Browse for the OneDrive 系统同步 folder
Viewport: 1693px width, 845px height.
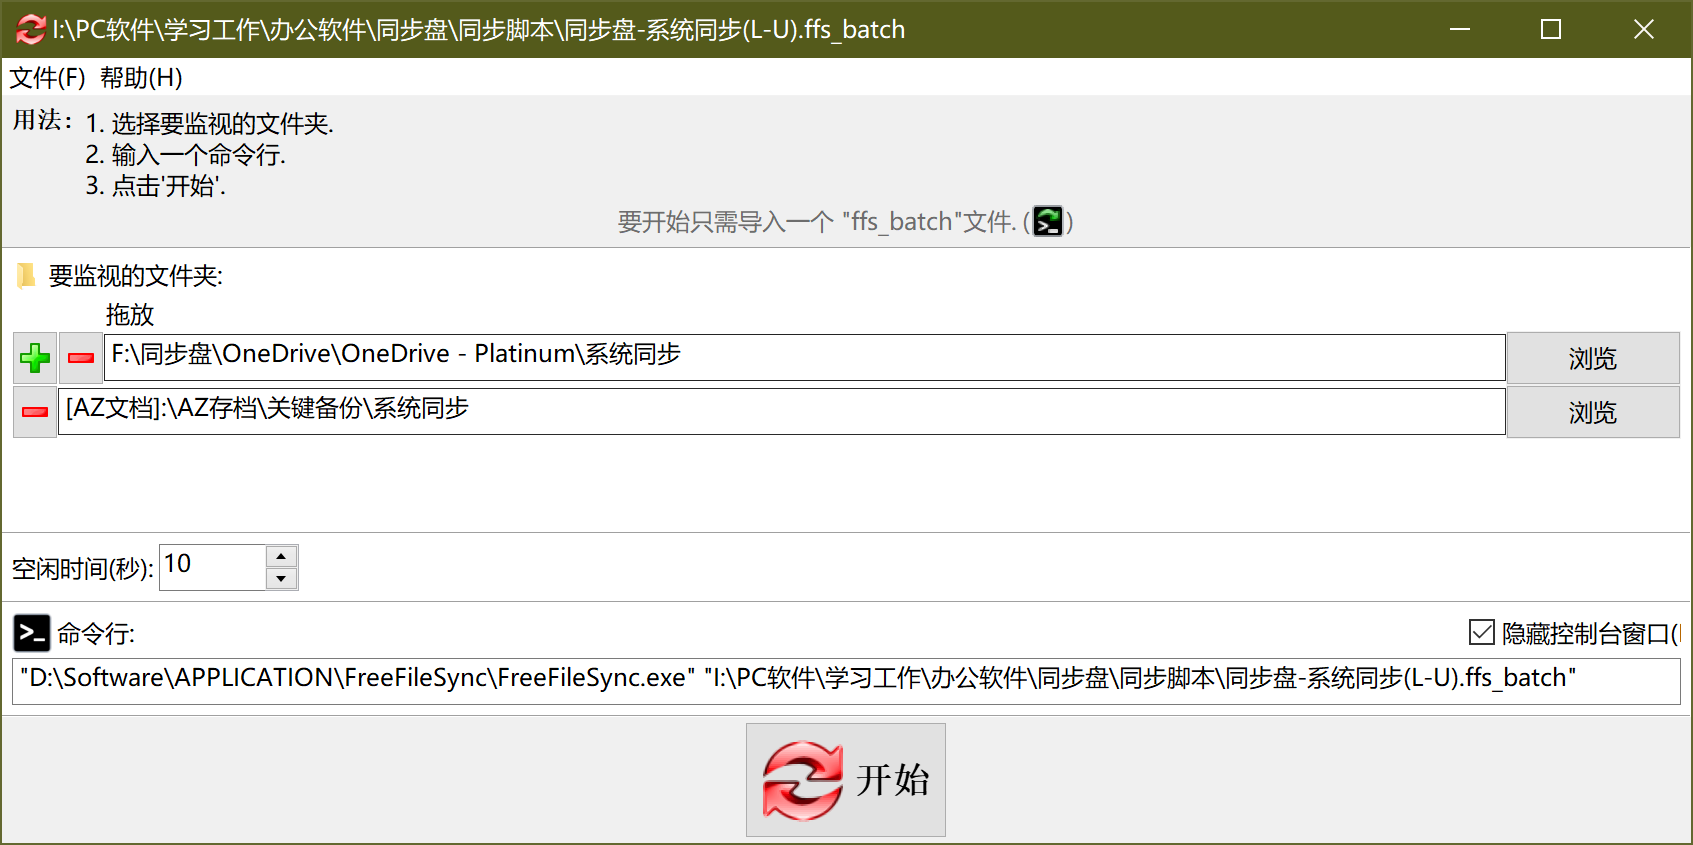tap(1593, 358)
